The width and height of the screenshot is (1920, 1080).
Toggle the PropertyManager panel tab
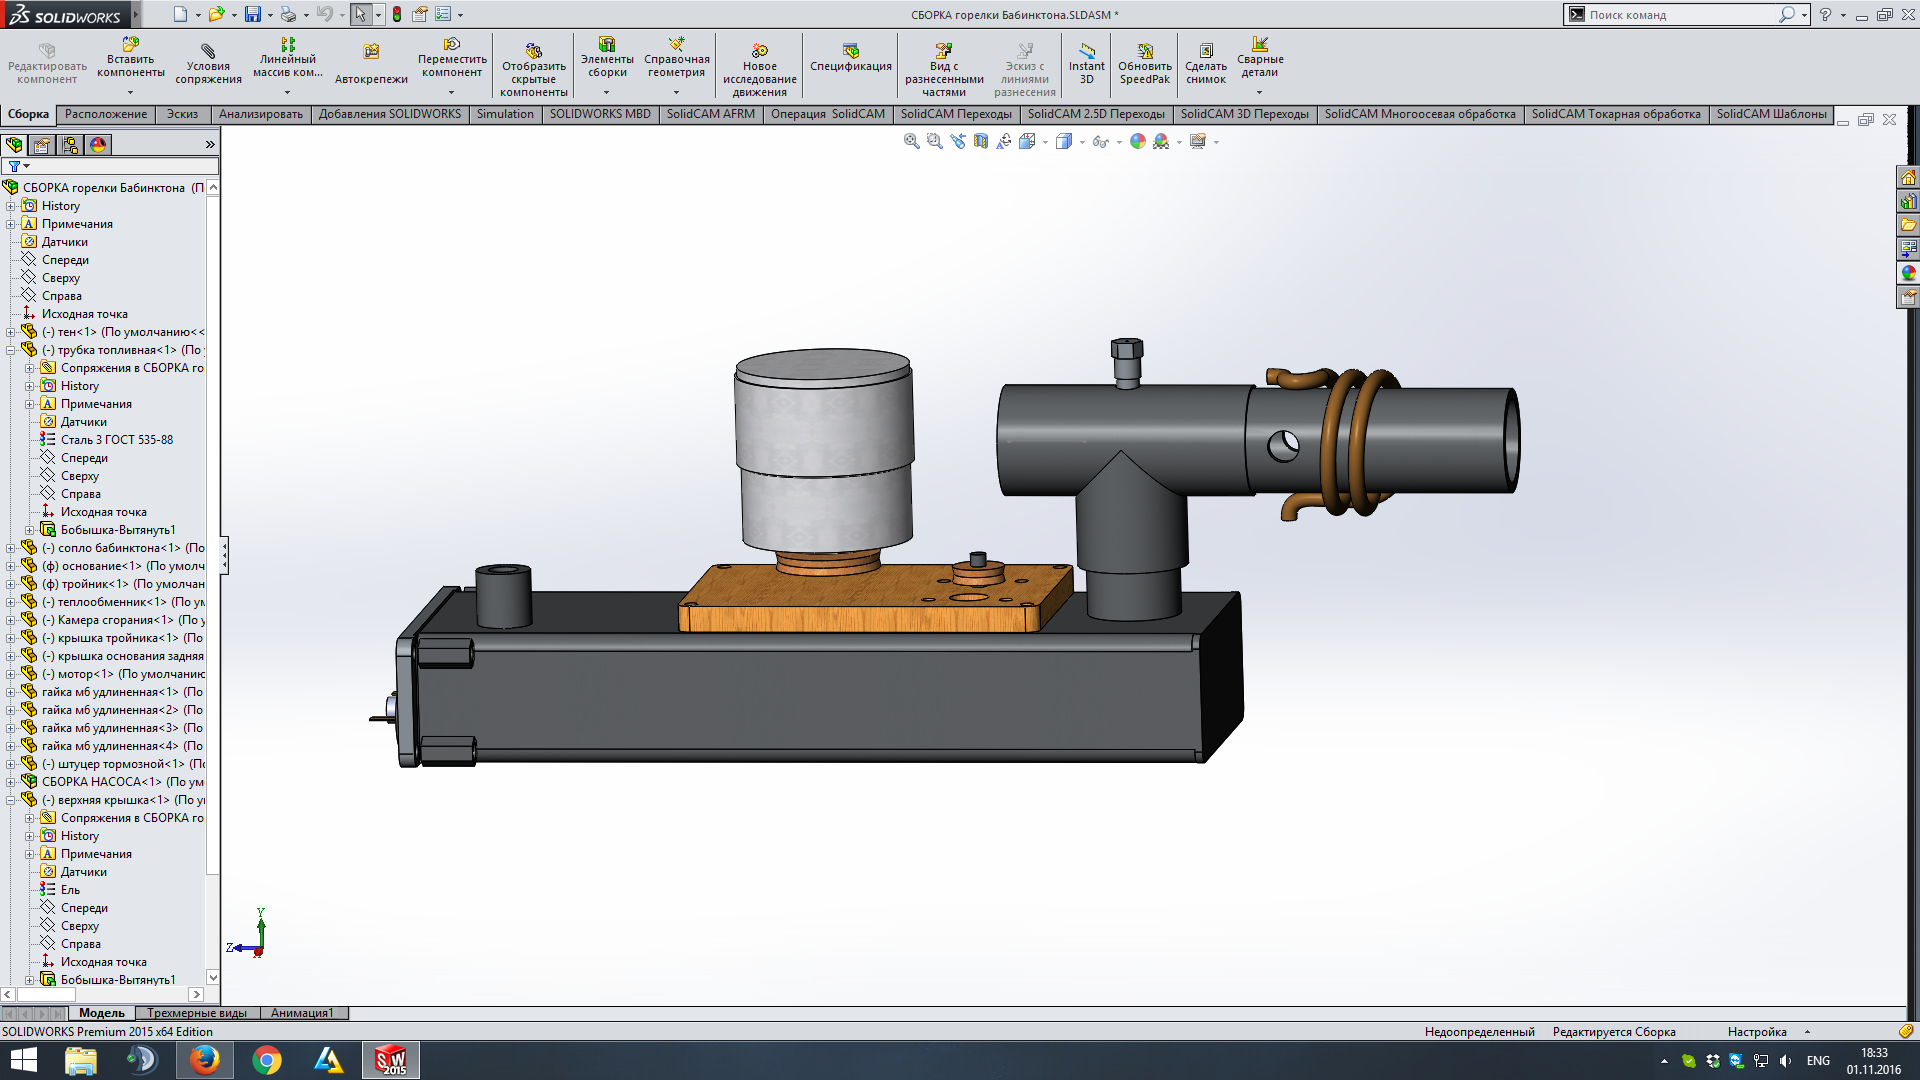click(x=42, y=145)
